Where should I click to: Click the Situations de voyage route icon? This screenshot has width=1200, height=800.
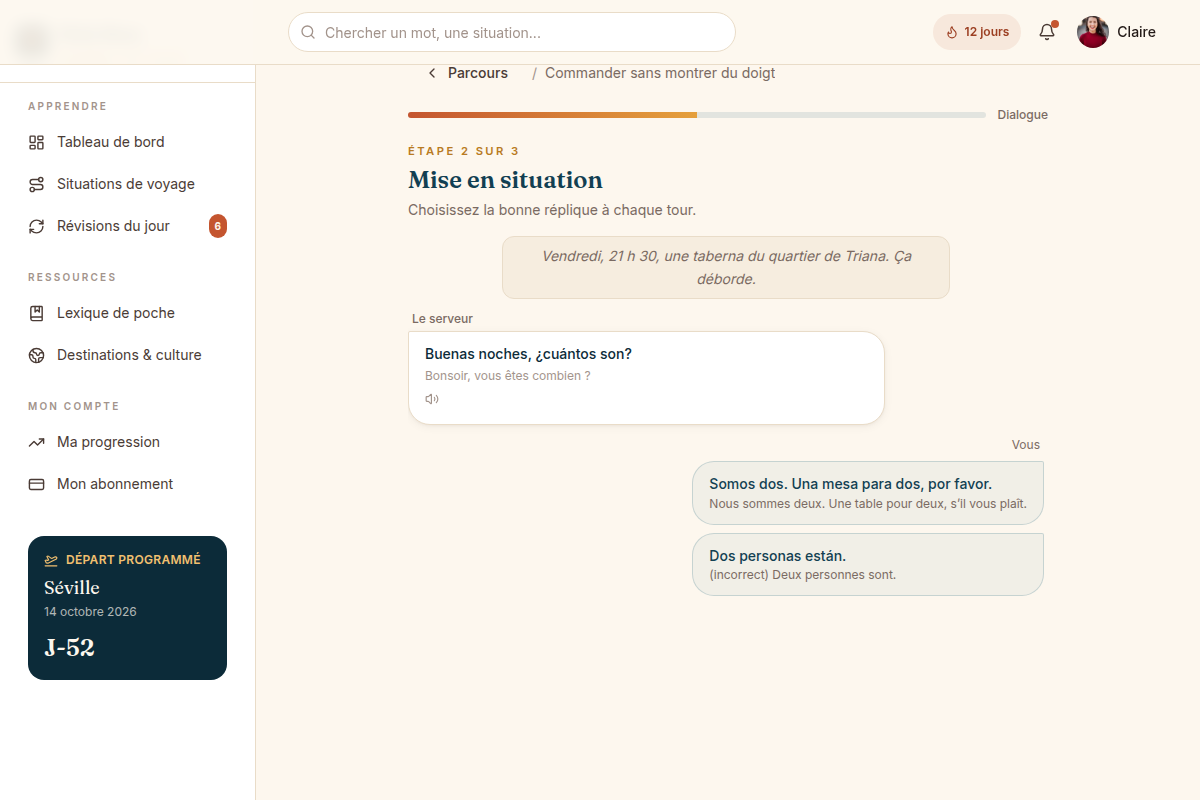click(36, 184)
